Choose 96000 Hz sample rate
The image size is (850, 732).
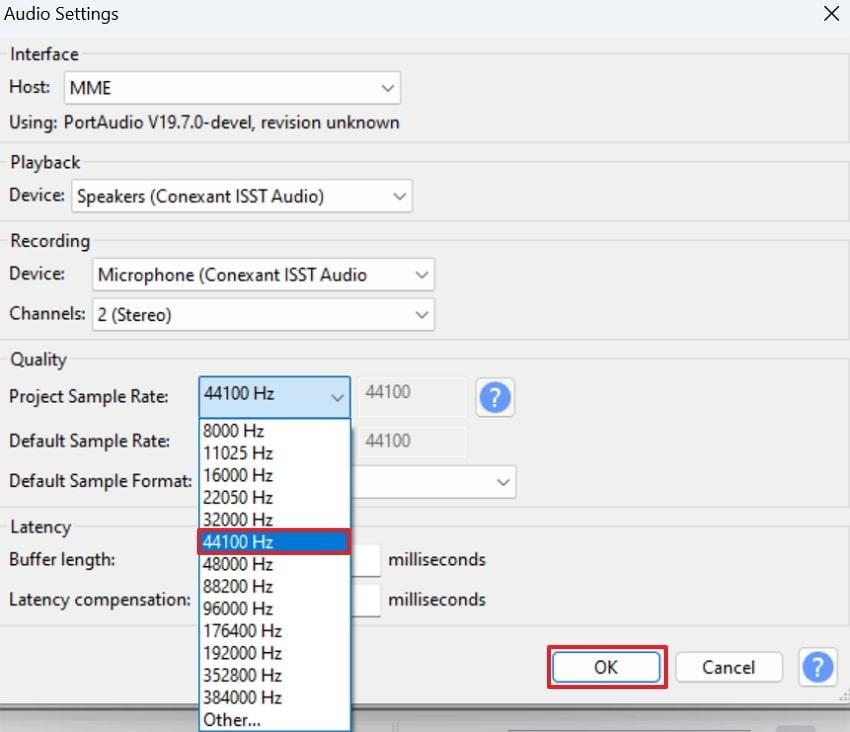point(274,608)
